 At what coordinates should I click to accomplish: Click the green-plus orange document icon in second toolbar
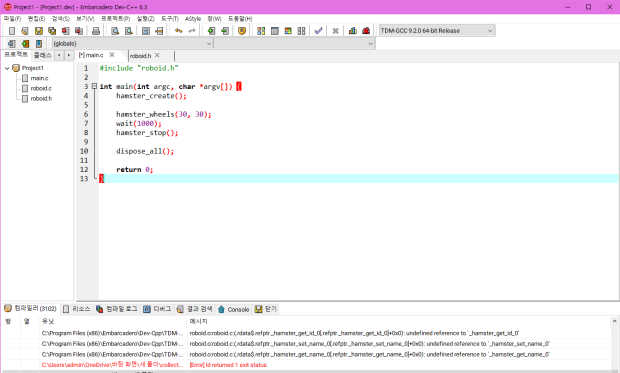[25, 44]
